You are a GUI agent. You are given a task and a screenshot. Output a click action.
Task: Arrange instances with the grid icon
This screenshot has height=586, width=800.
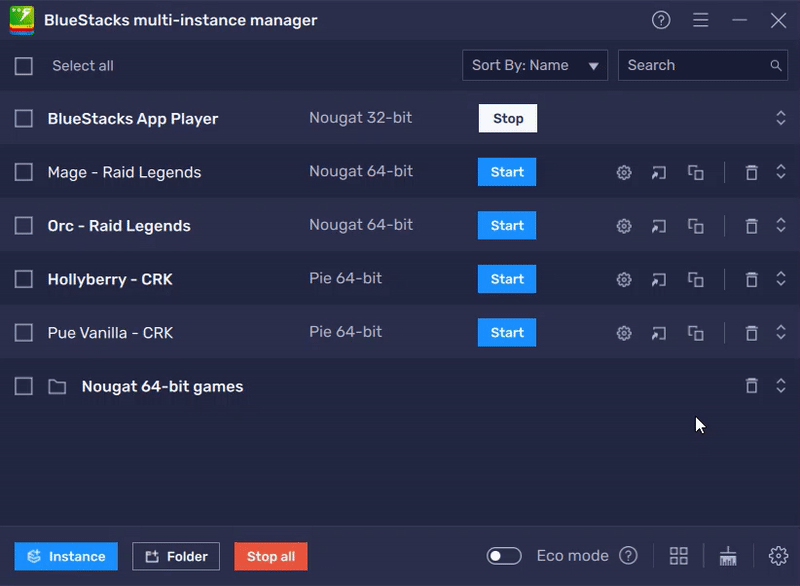pos(679,556)
